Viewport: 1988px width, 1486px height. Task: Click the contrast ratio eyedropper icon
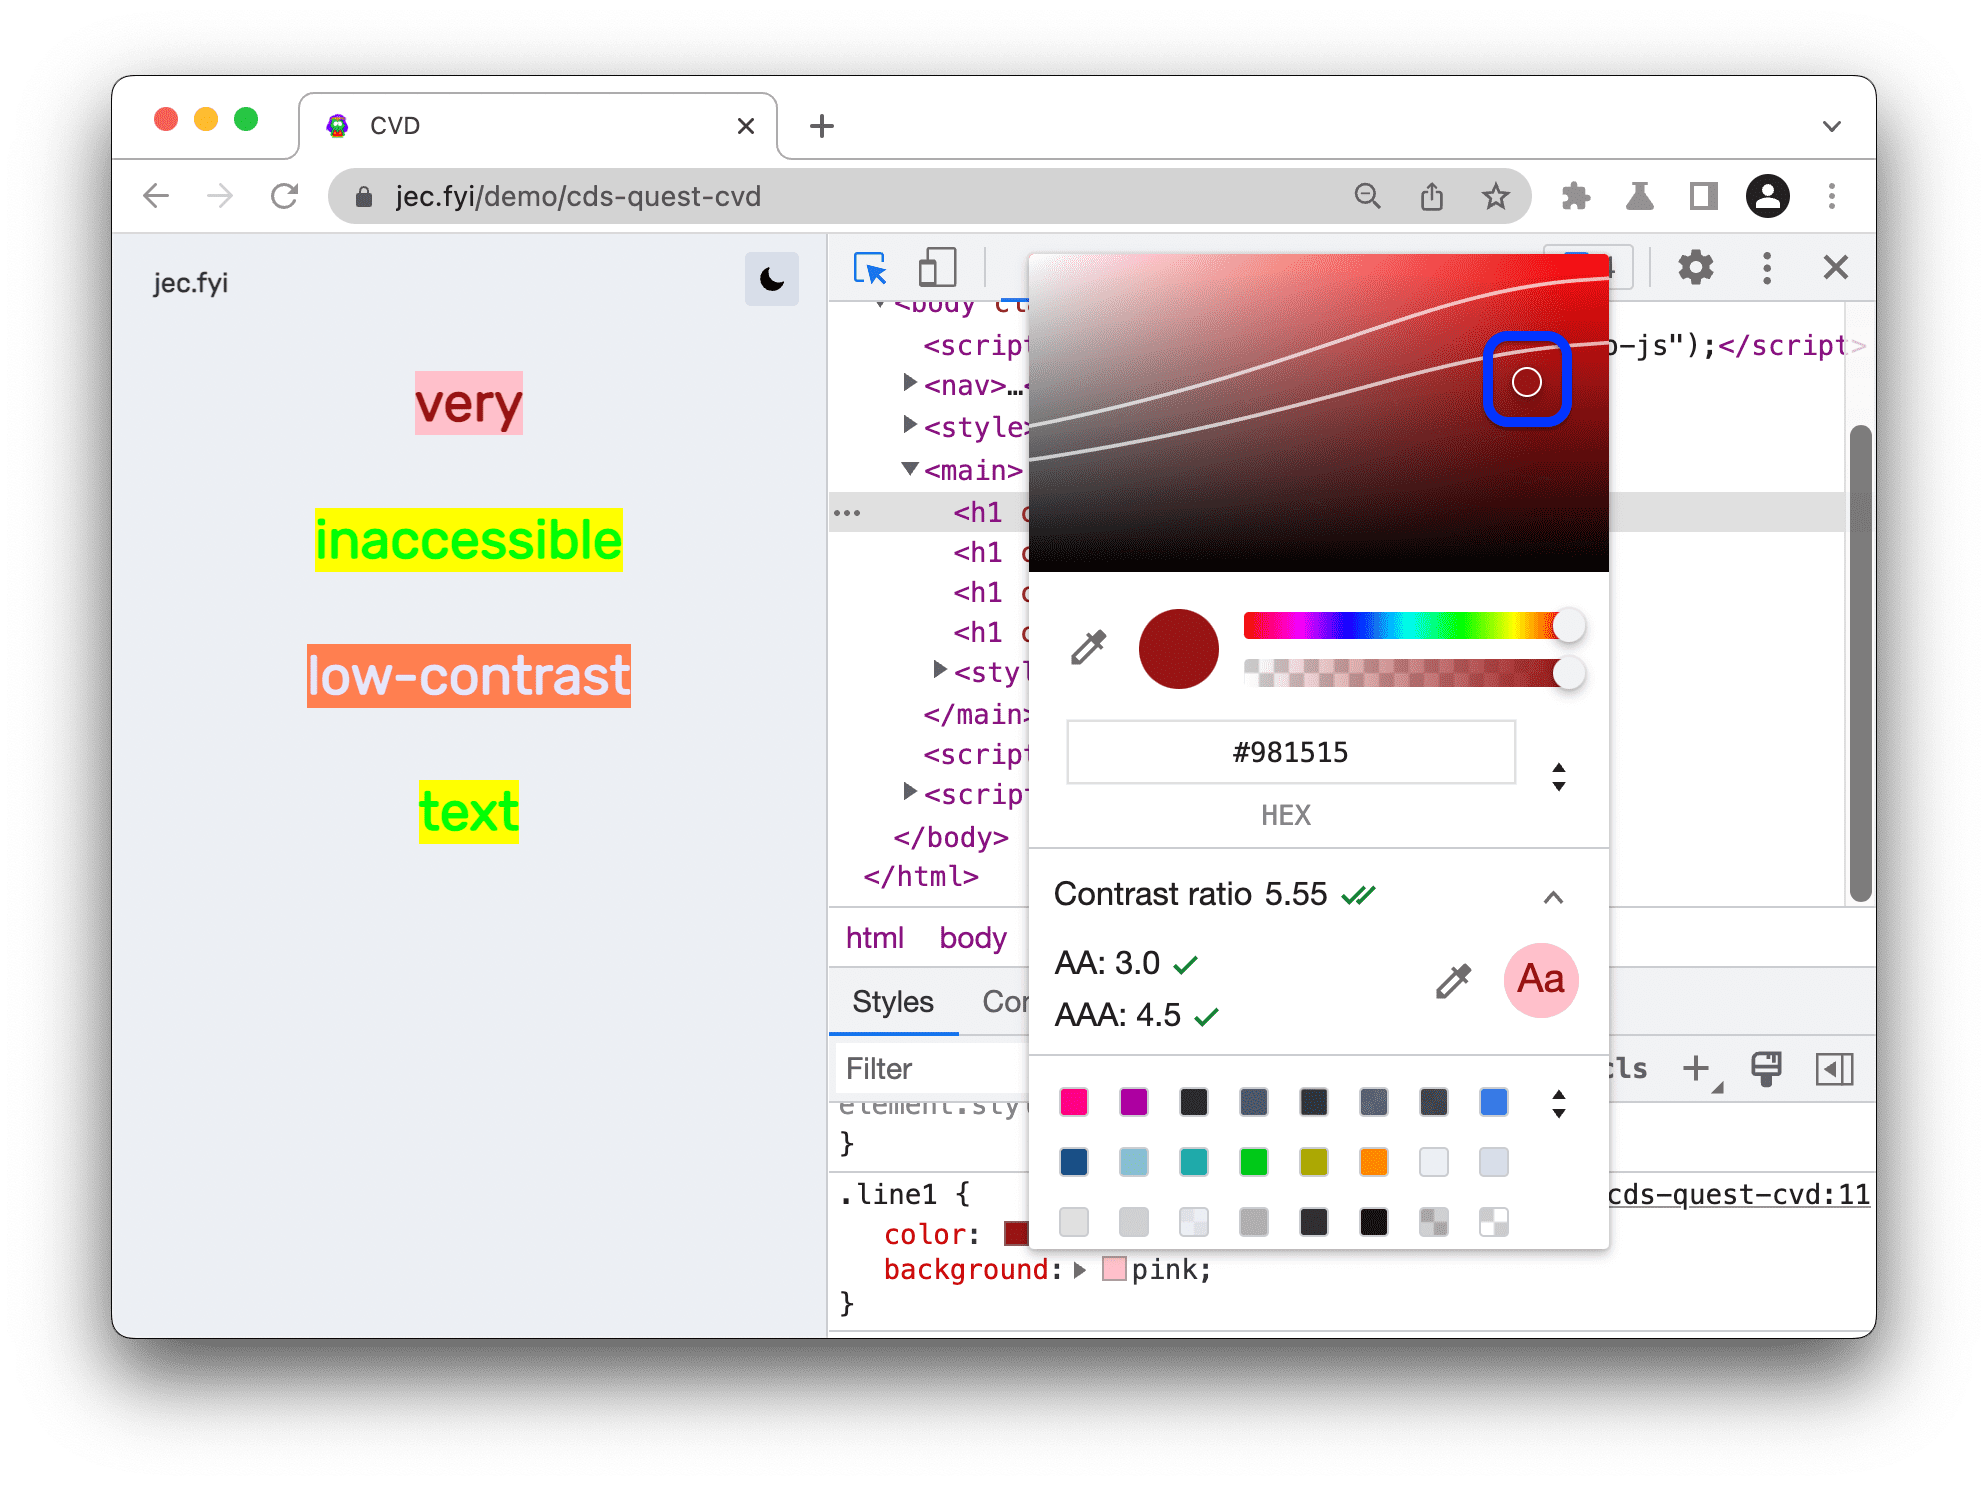1450,980
